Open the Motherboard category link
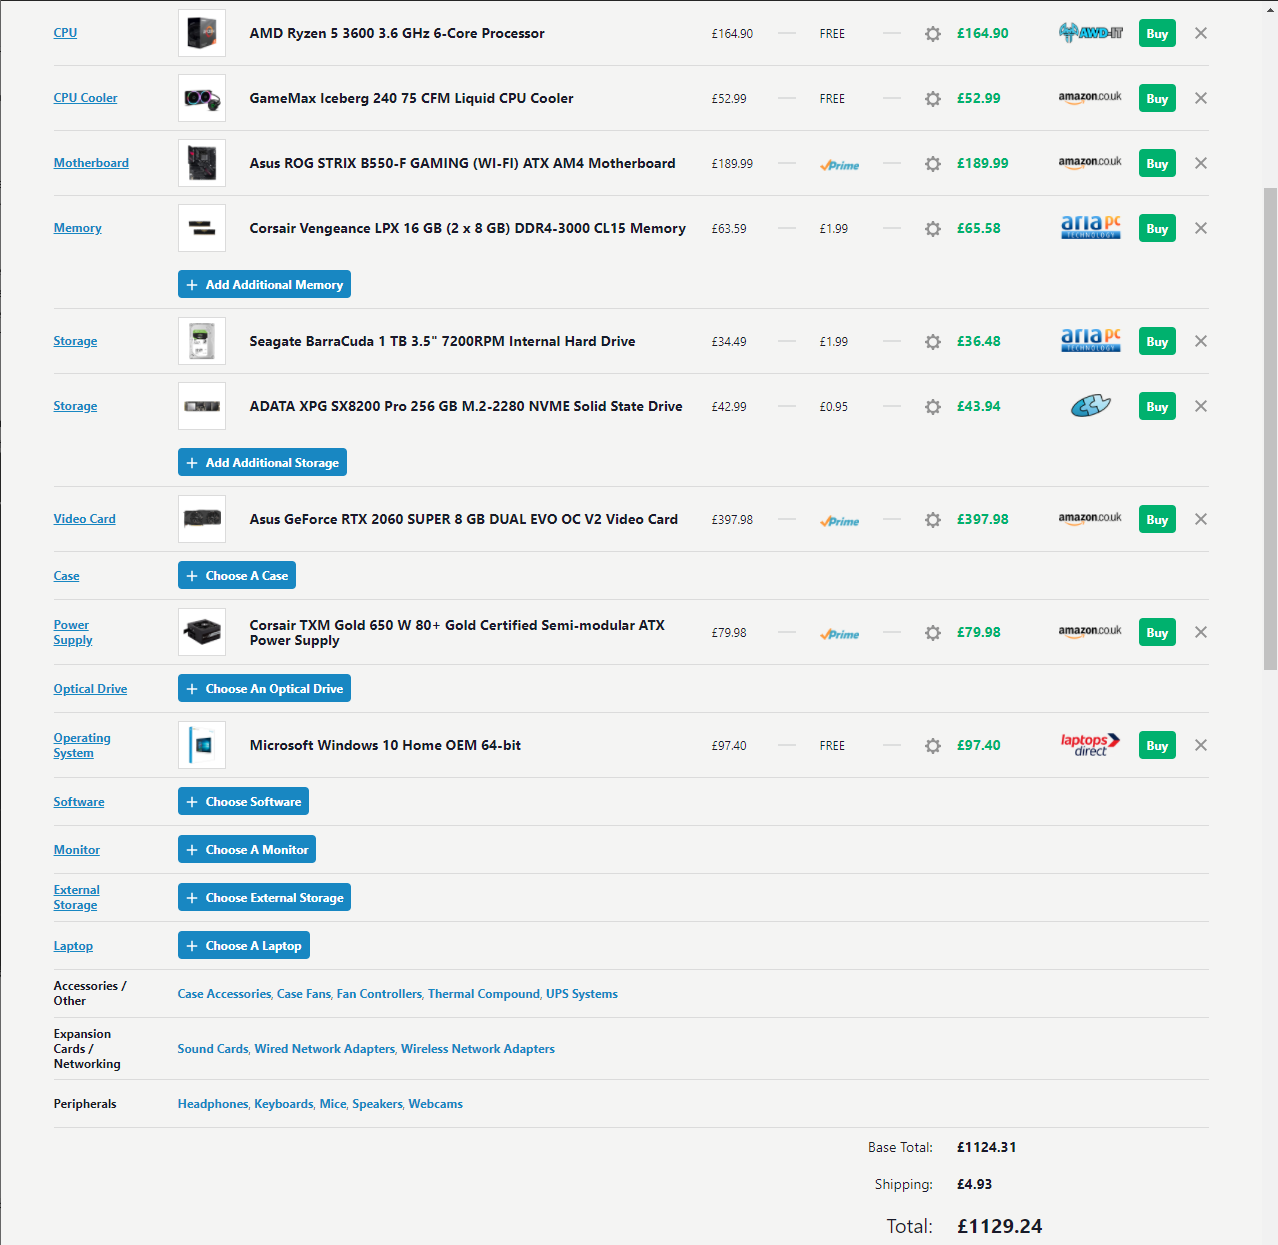This screenshot has width=1278, height=1245. point(91,163)
